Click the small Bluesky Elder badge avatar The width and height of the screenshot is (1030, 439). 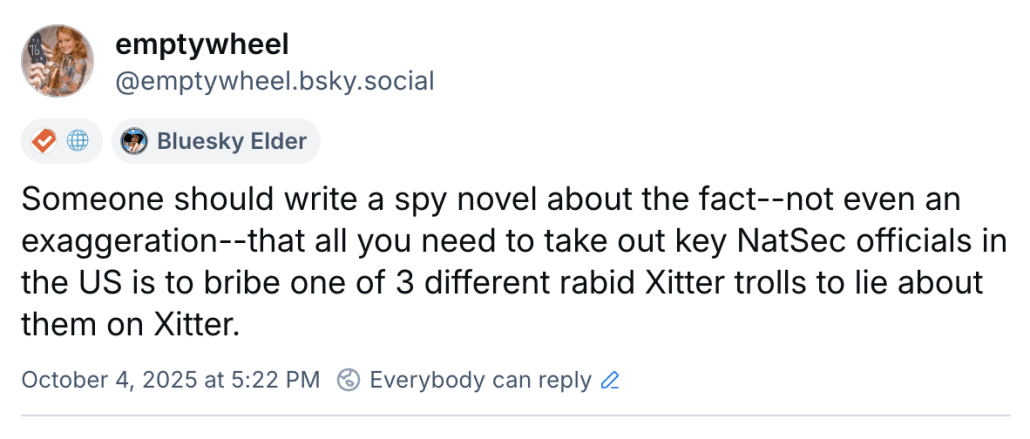(x=135, y=141)
